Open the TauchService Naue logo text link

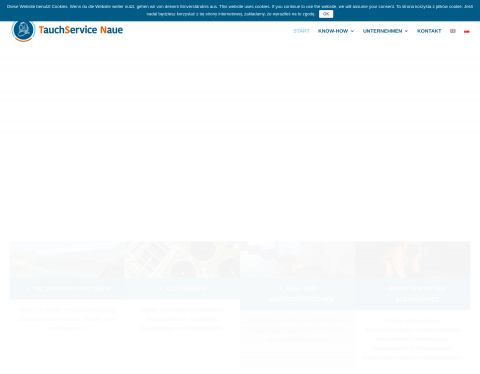pyautogui.click(x=81, y=30)
